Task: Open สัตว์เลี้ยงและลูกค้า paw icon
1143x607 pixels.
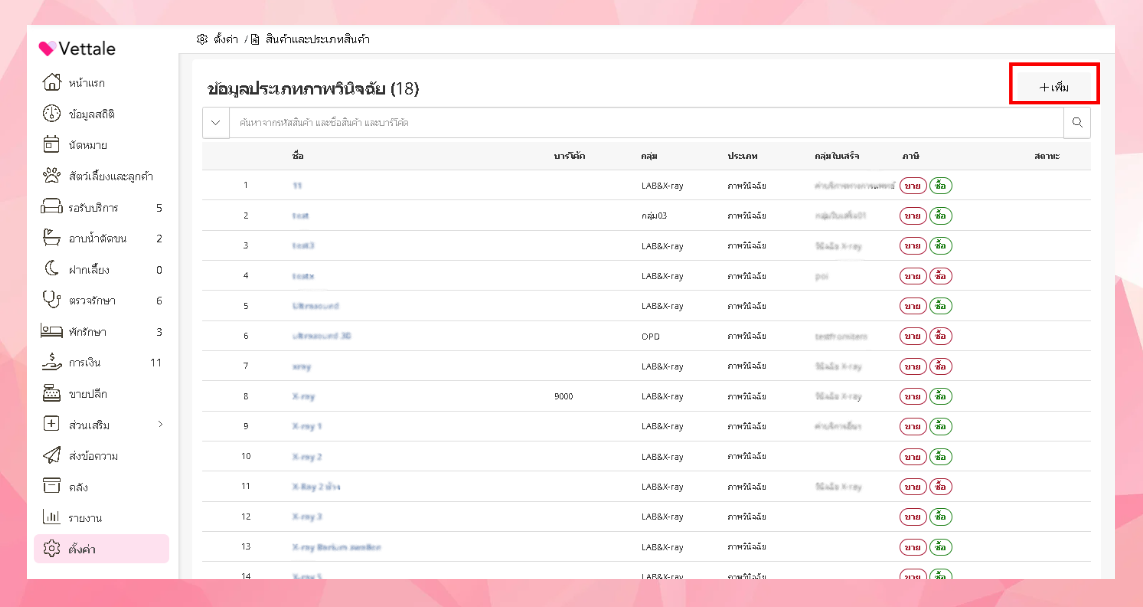Action: point(52,176)
